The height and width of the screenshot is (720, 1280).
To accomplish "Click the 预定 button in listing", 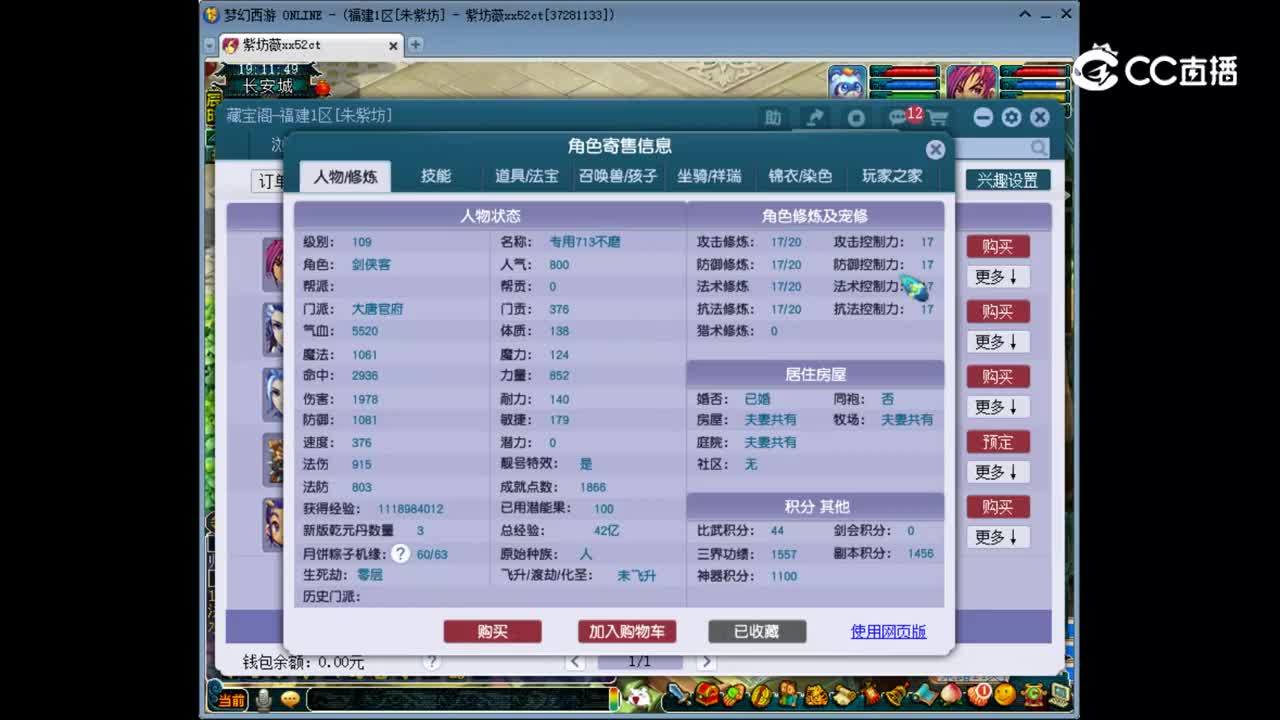I will click(x=998, y=441).
